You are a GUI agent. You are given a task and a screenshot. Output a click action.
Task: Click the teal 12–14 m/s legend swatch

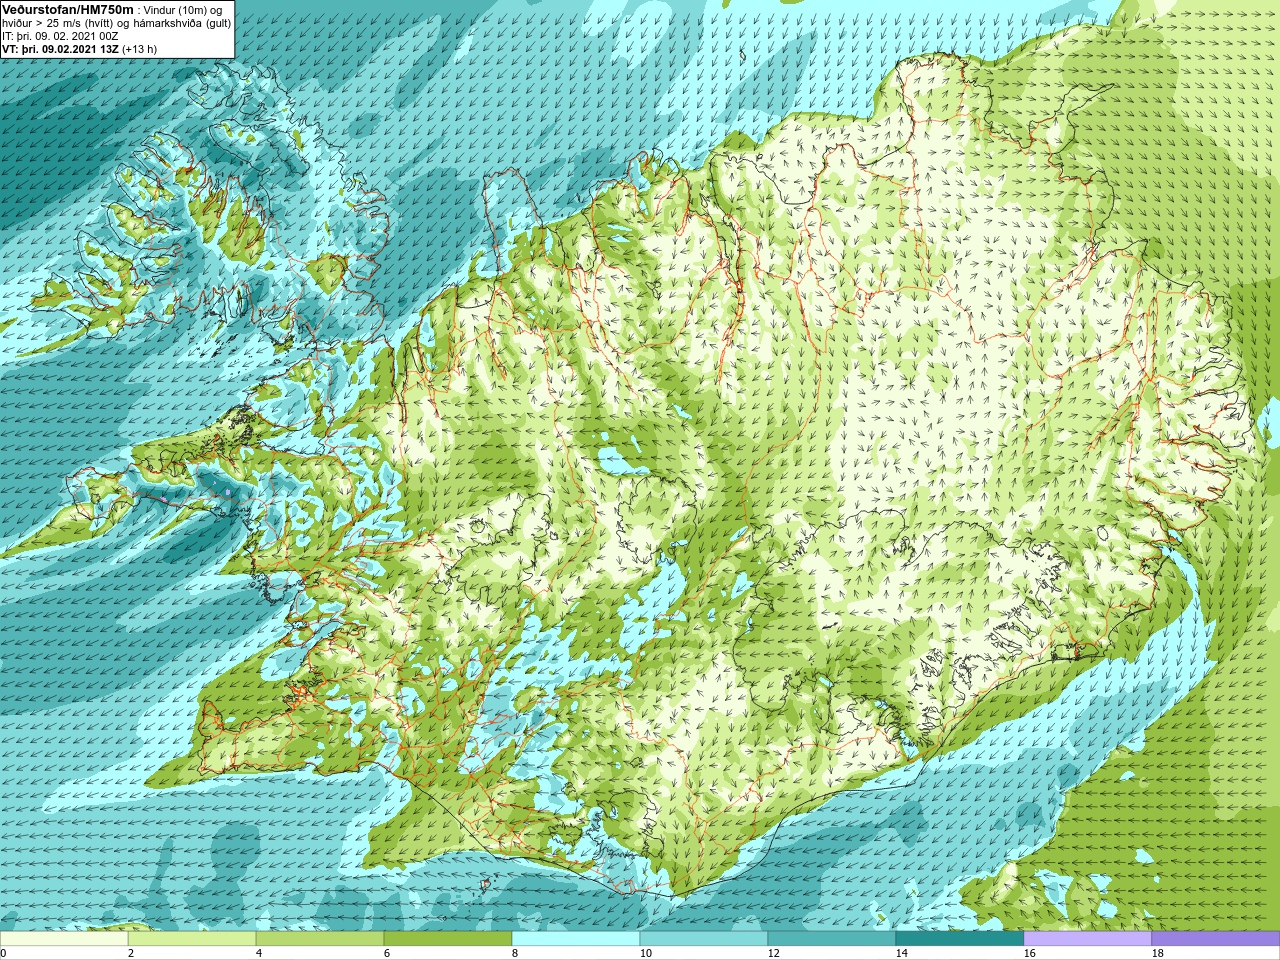click(832, 939)
